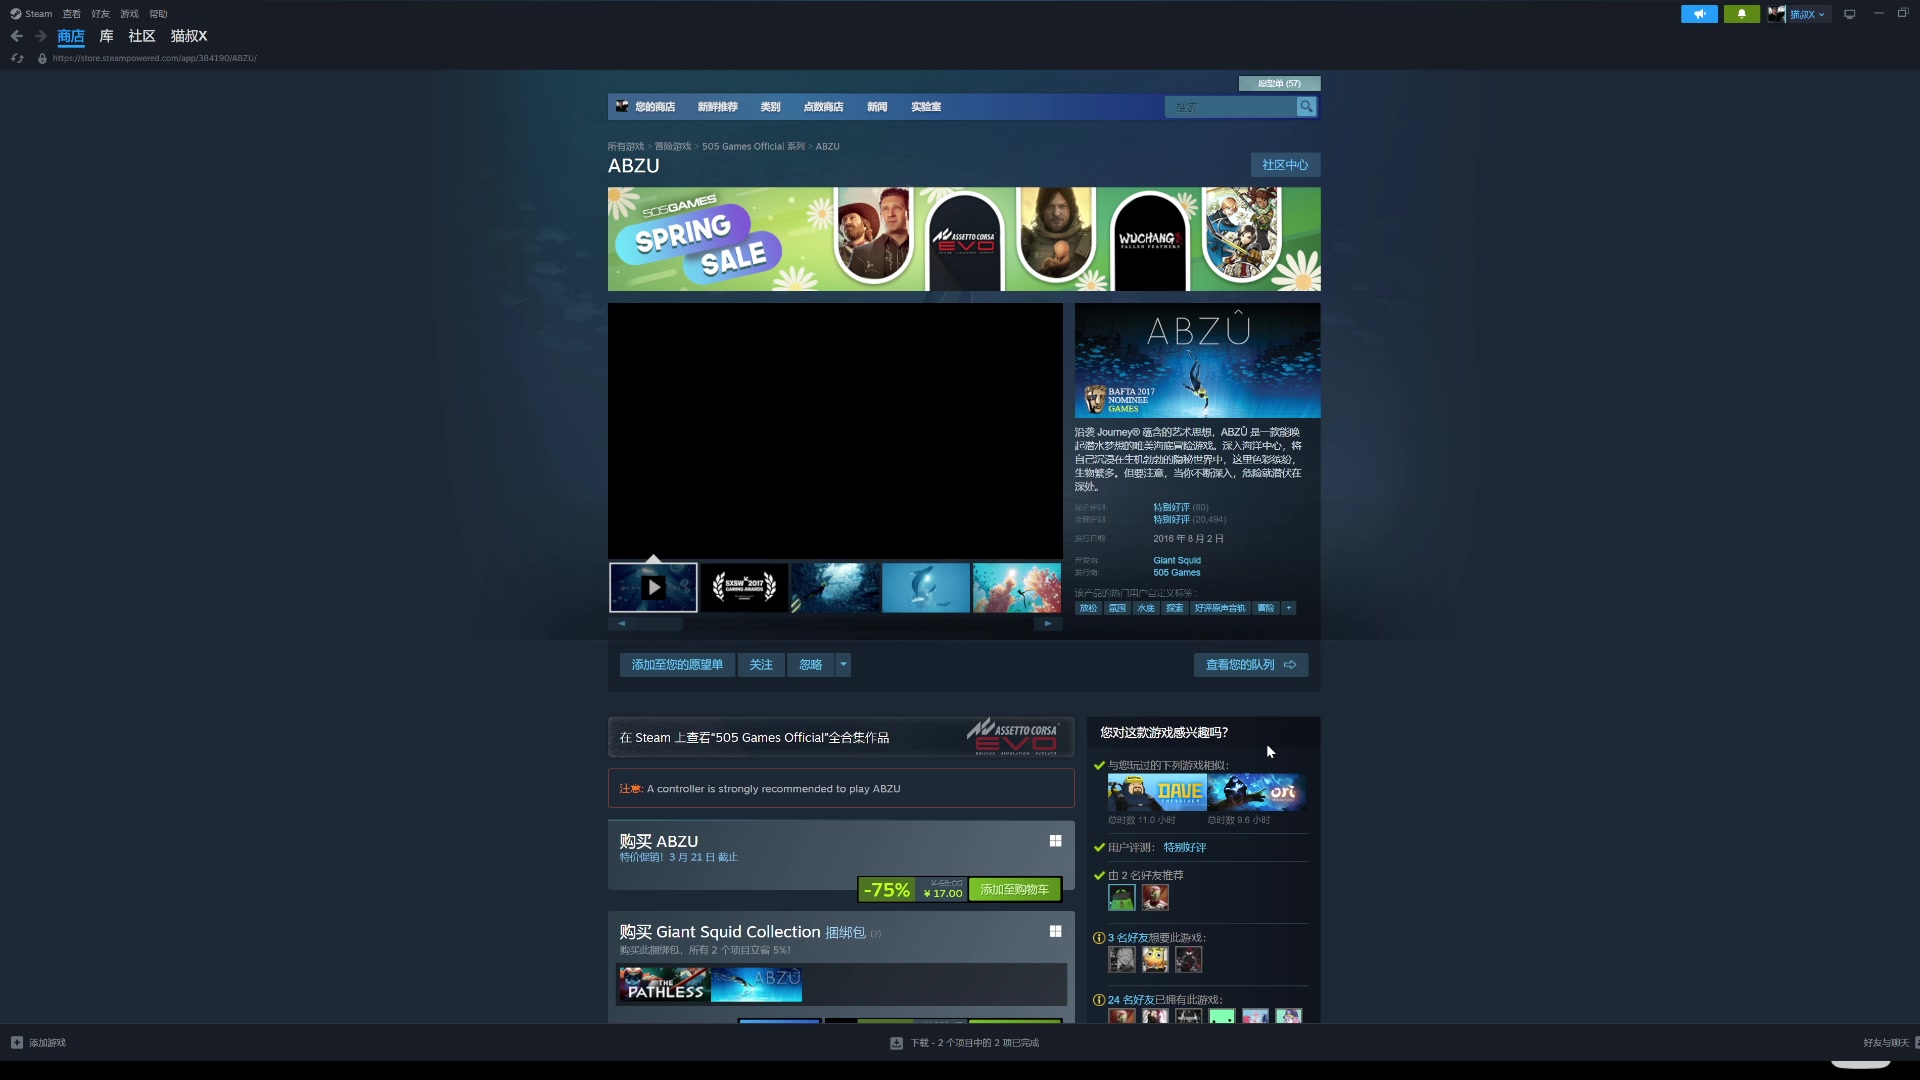
Task: Click the 好评原声音轨 soundtrack tag
Action: (x=1220, y=608)
